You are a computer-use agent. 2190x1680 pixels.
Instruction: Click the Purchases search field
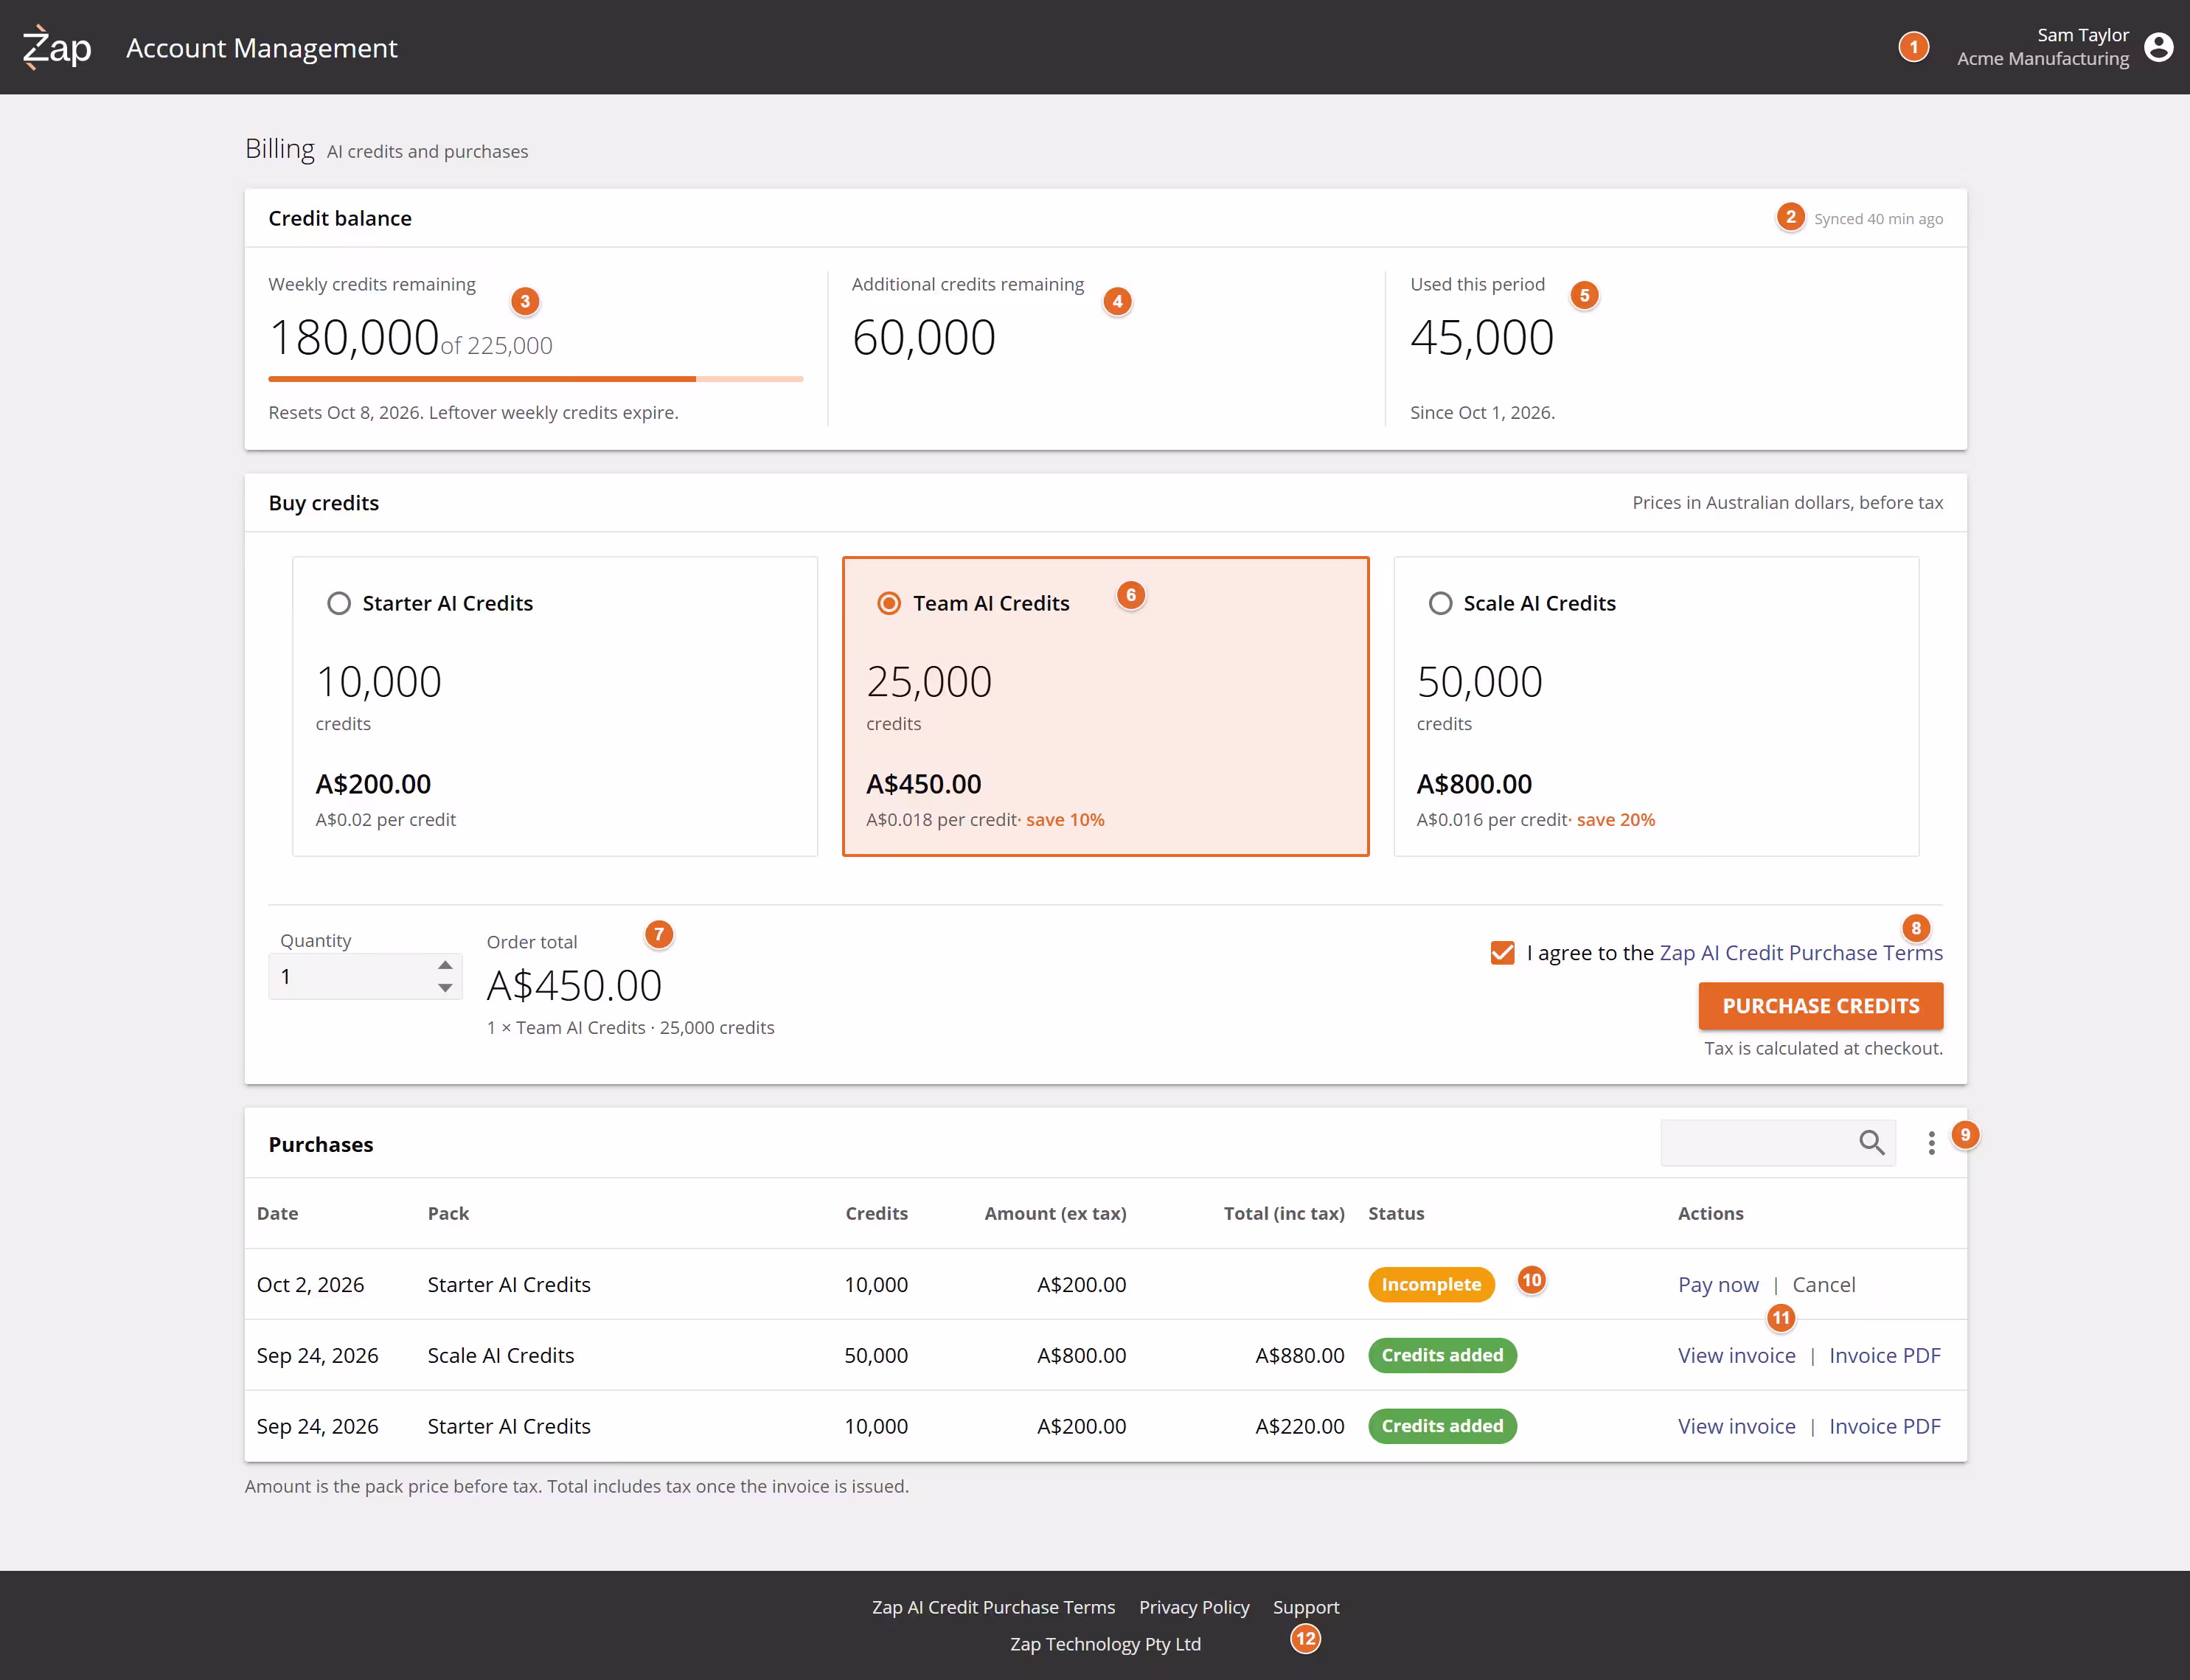click(x=1777, y=1143)
